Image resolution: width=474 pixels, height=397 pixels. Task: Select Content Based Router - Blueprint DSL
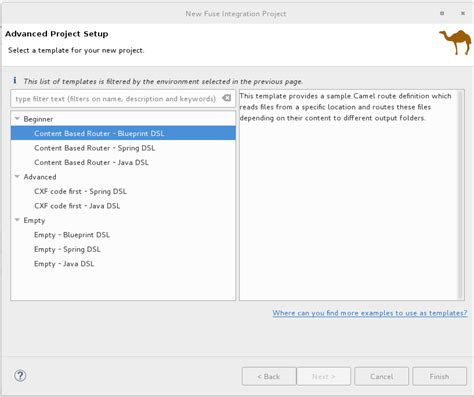click(123, 133)
